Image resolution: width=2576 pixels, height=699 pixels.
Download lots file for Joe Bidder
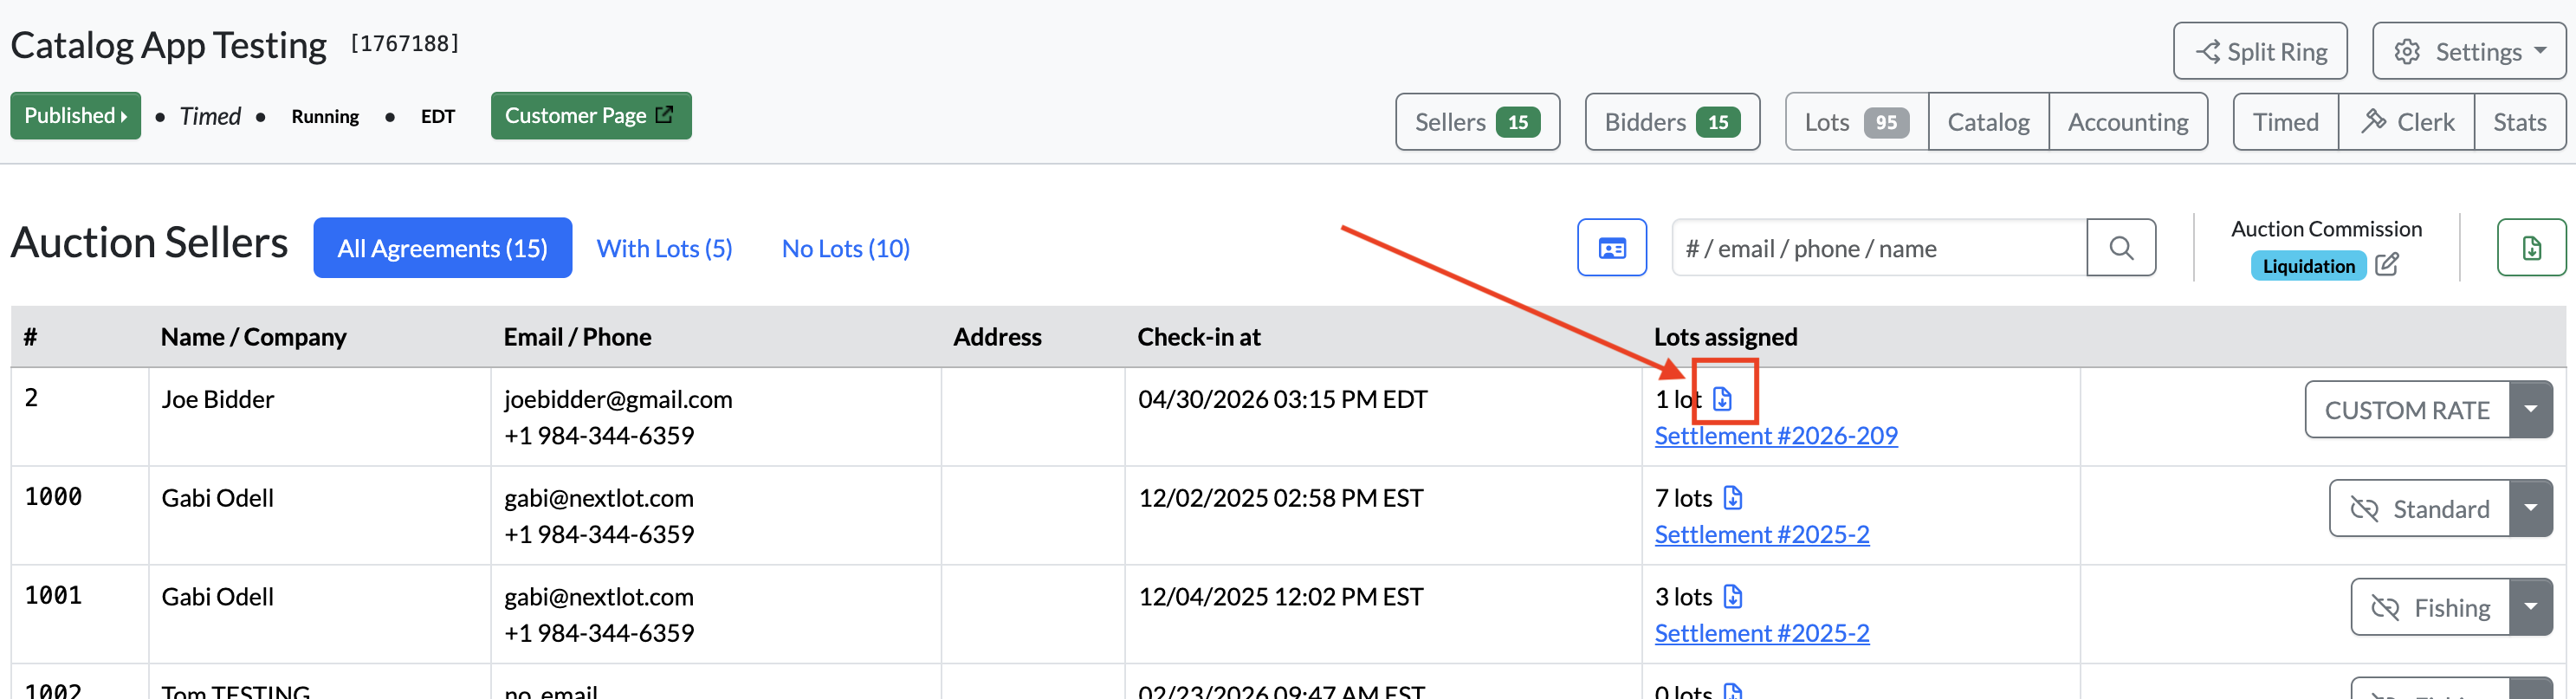[x=1722, y=399]
